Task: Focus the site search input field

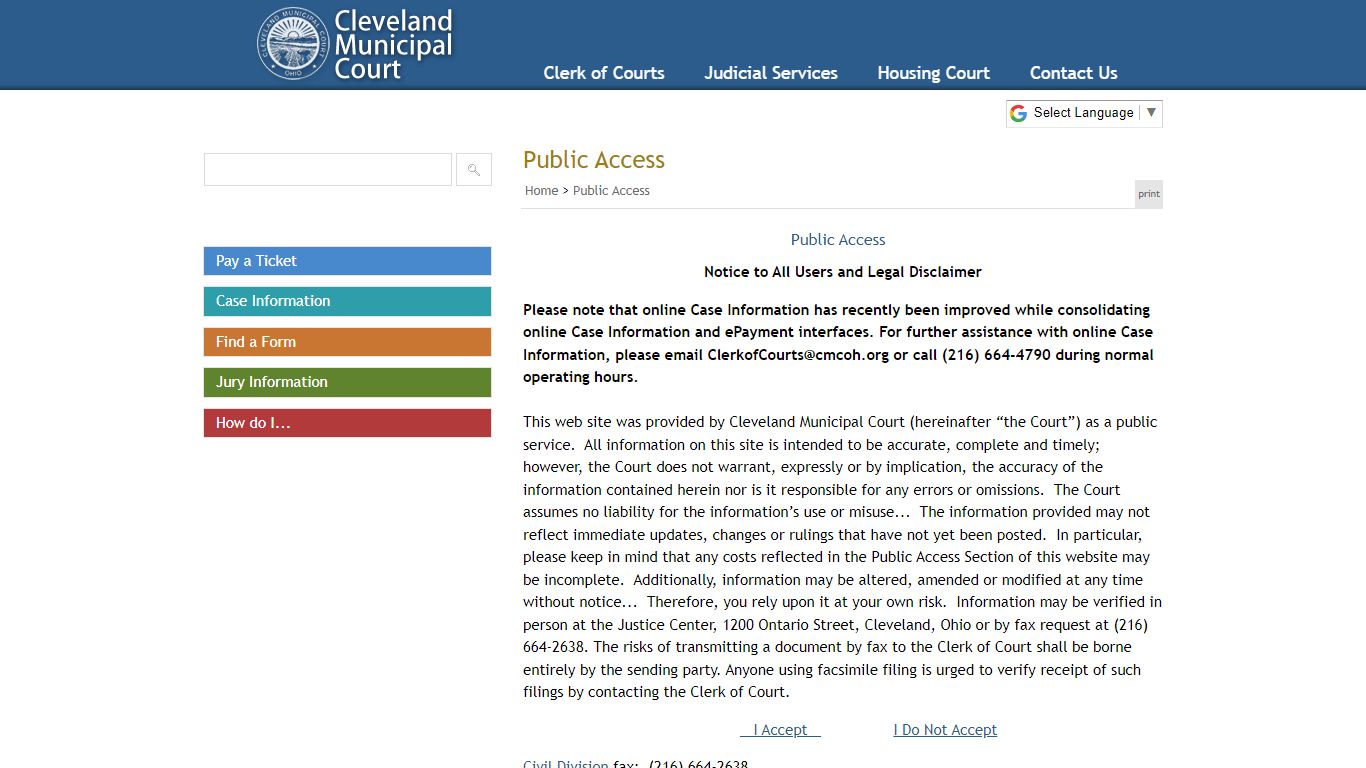Action: click(x=328, y=170)
